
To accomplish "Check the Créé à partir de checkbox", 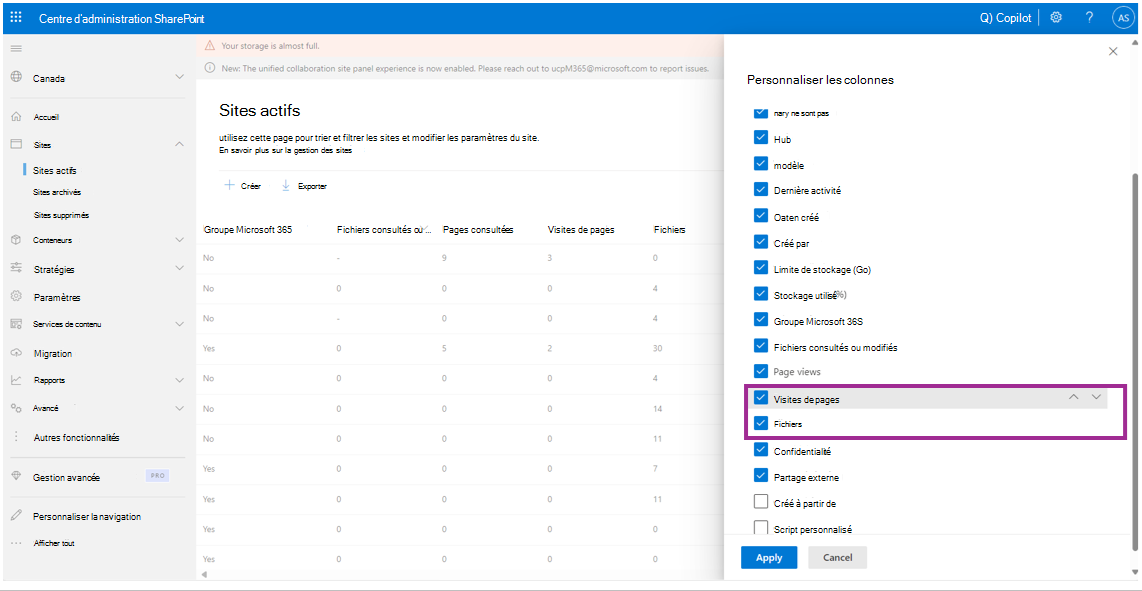I will click(x=760, y=502).
